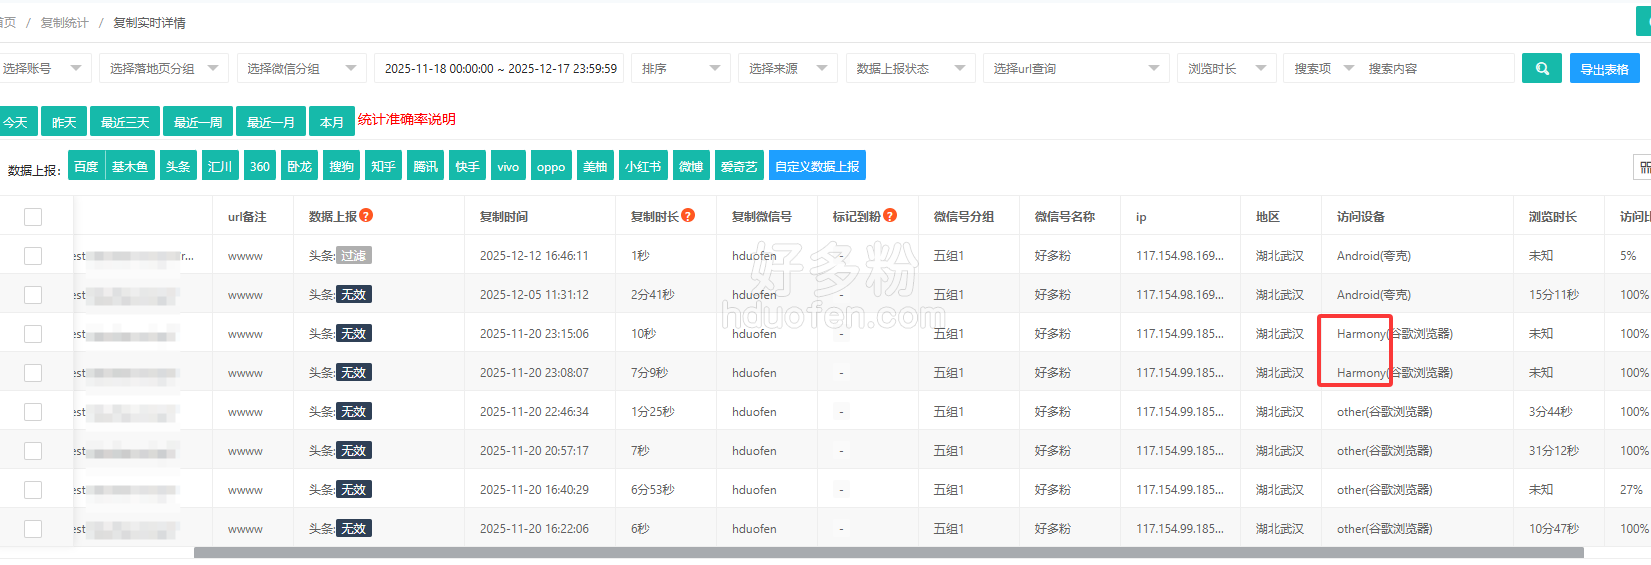The height and width of the screenshot is (565, 1651).
Task: Check the first row checkbox
Action: [33, 256]
